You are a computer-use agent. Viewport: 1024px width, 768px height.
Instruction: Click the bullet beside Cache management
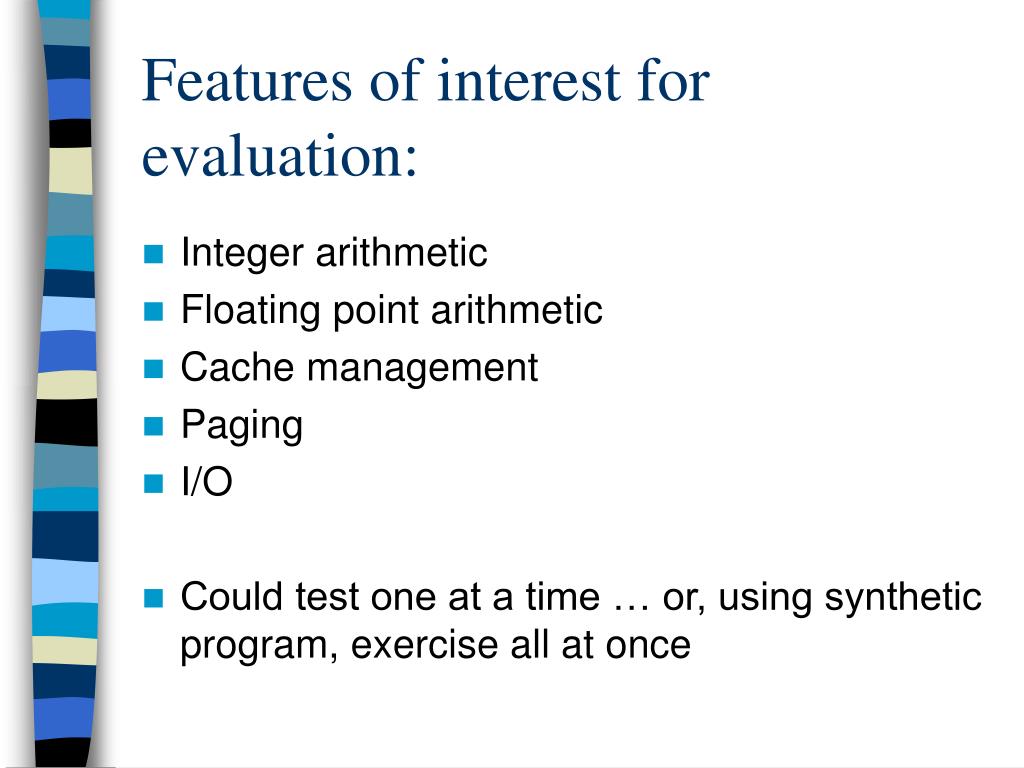coord(153,368)
